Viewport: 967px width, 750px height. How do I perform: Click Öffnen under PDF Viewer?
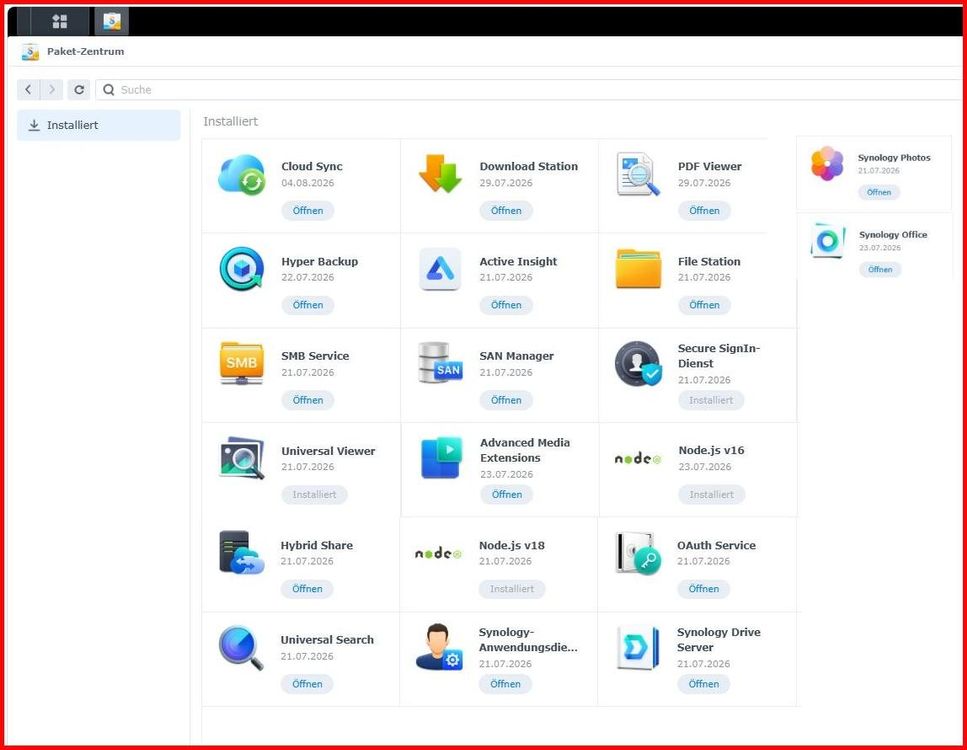click(704, 211)
